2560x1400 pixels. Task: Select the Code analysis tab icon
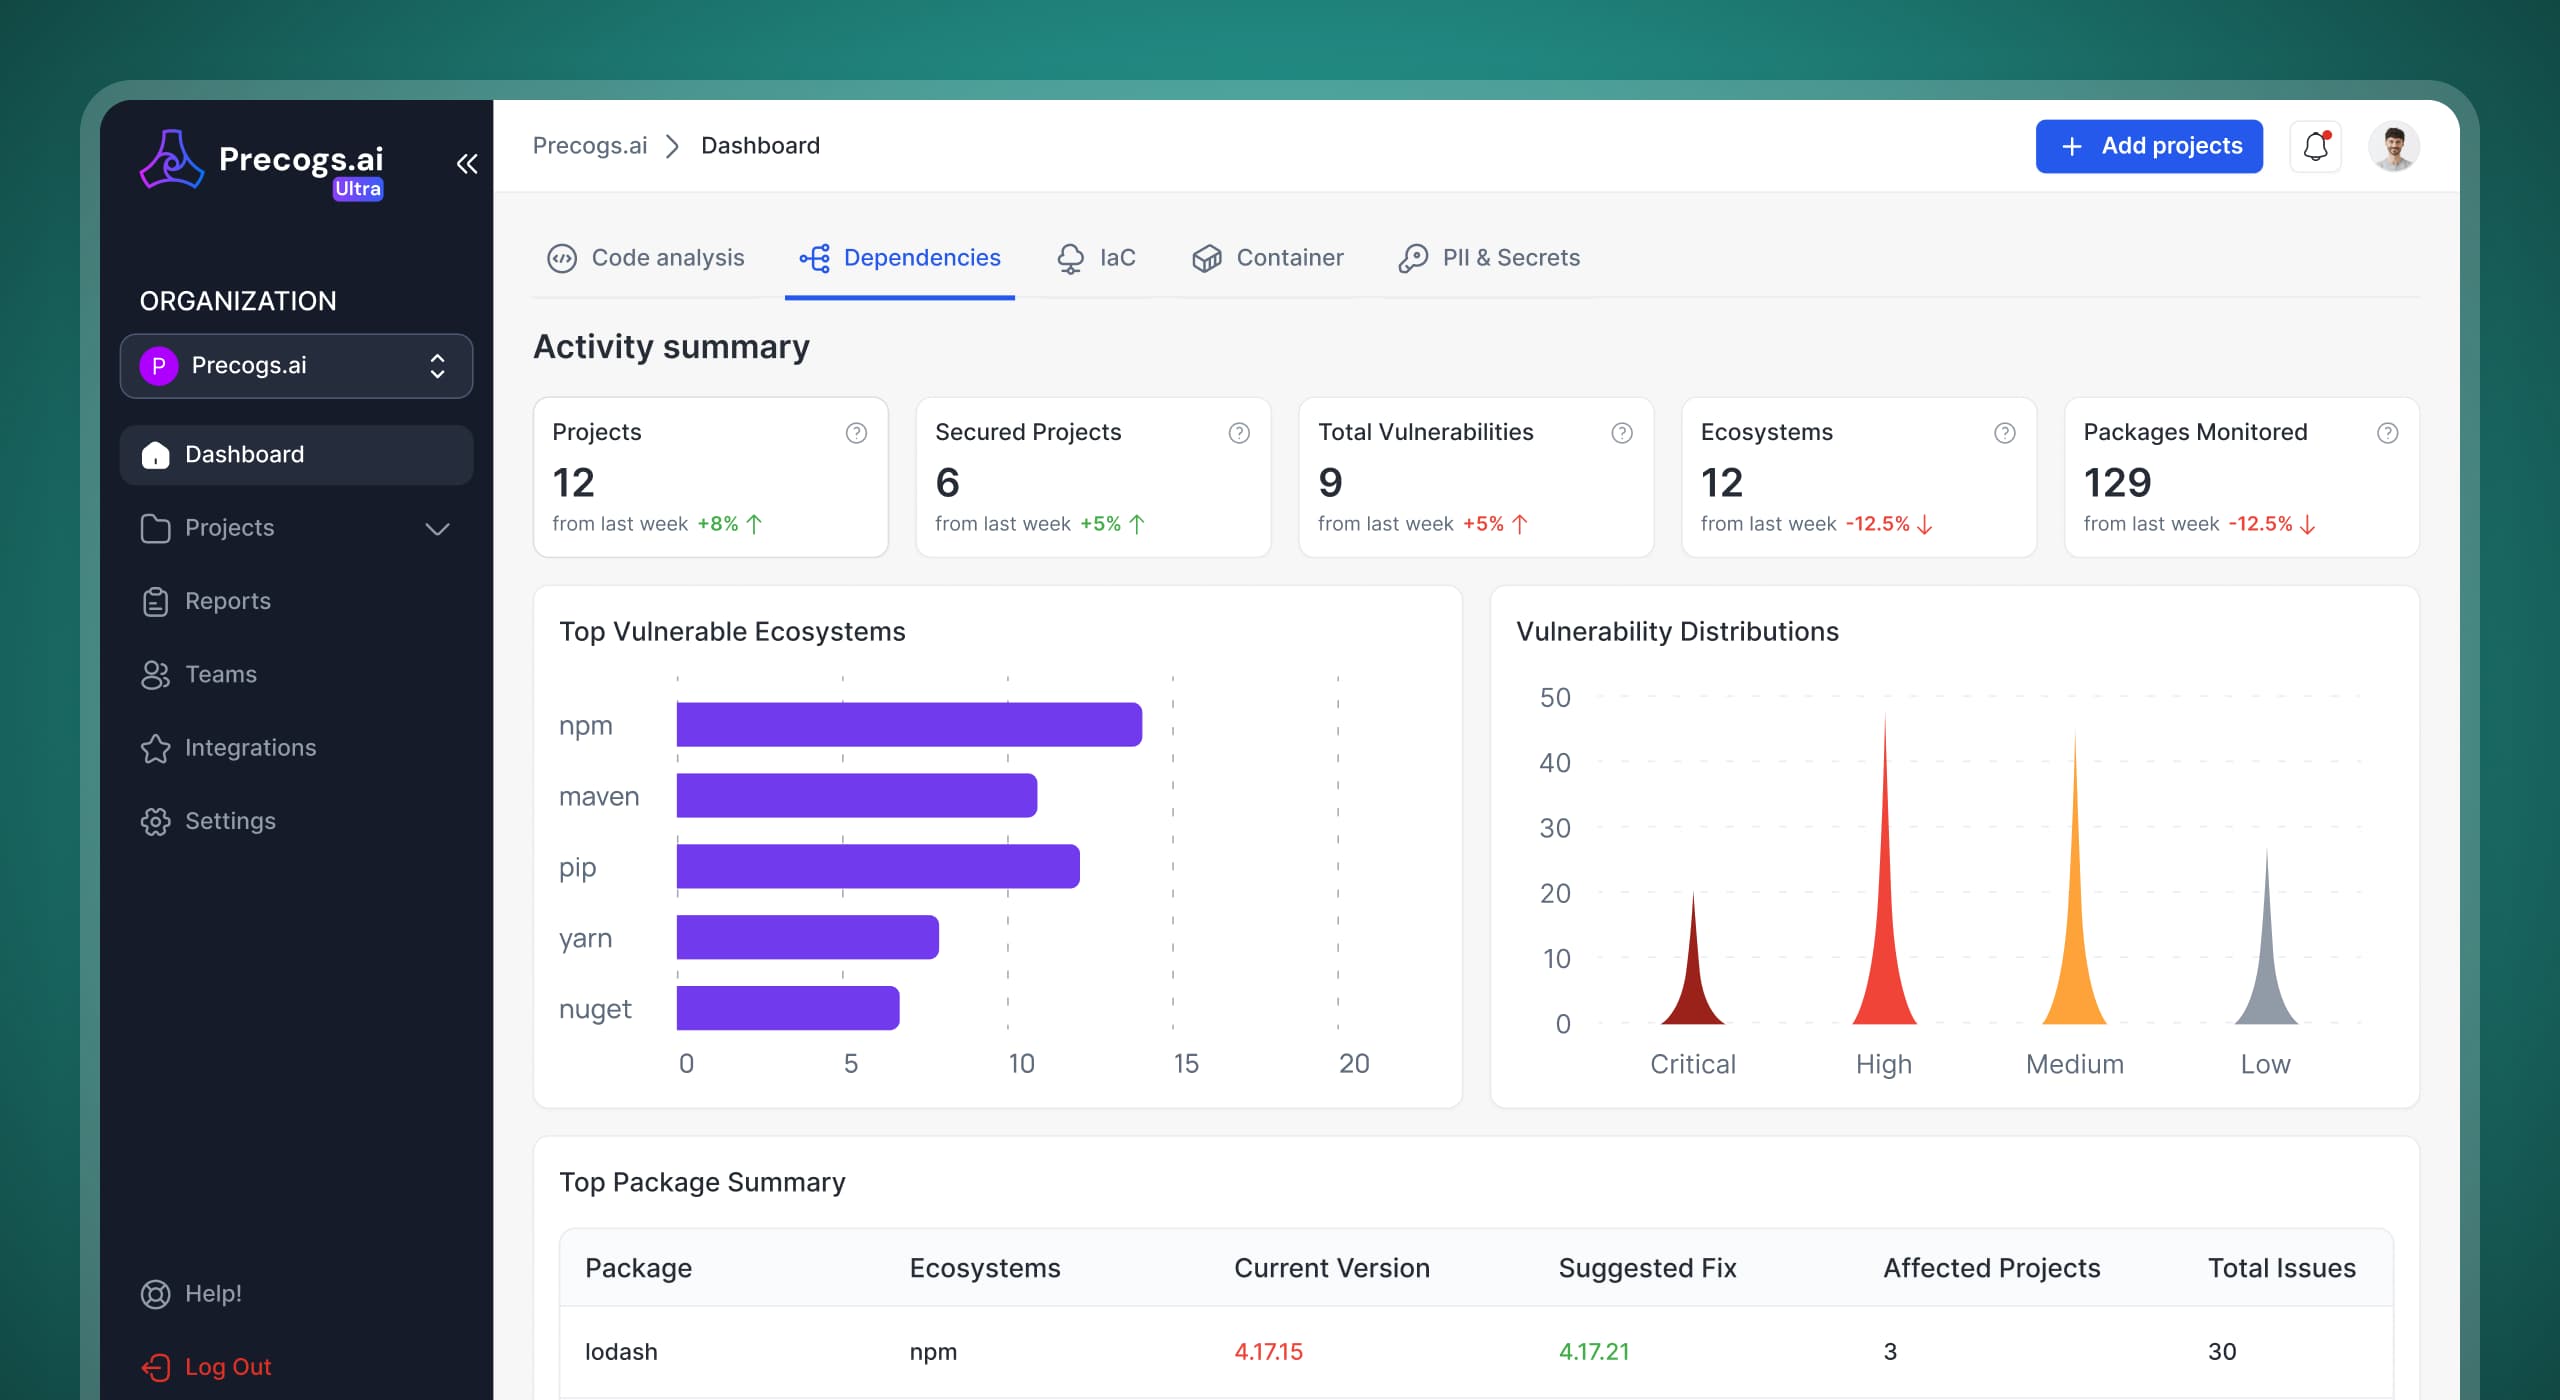click(563, 258)
